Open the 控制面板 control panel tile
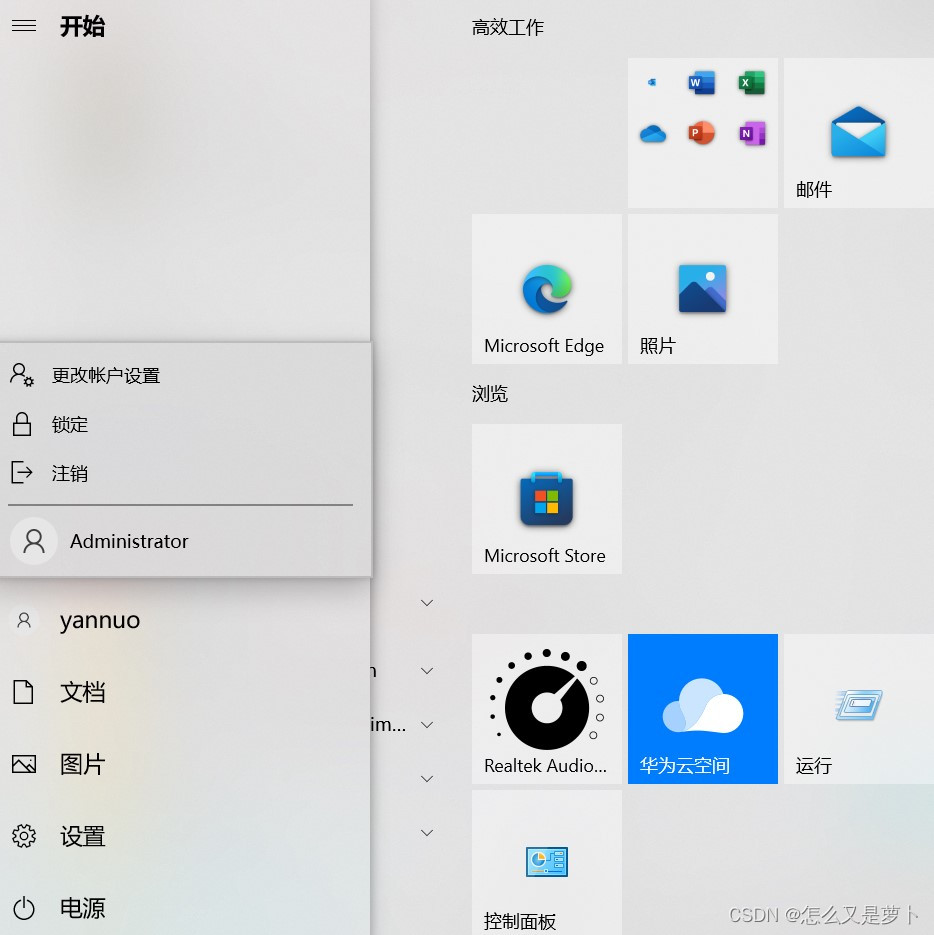 click(547, 862)
